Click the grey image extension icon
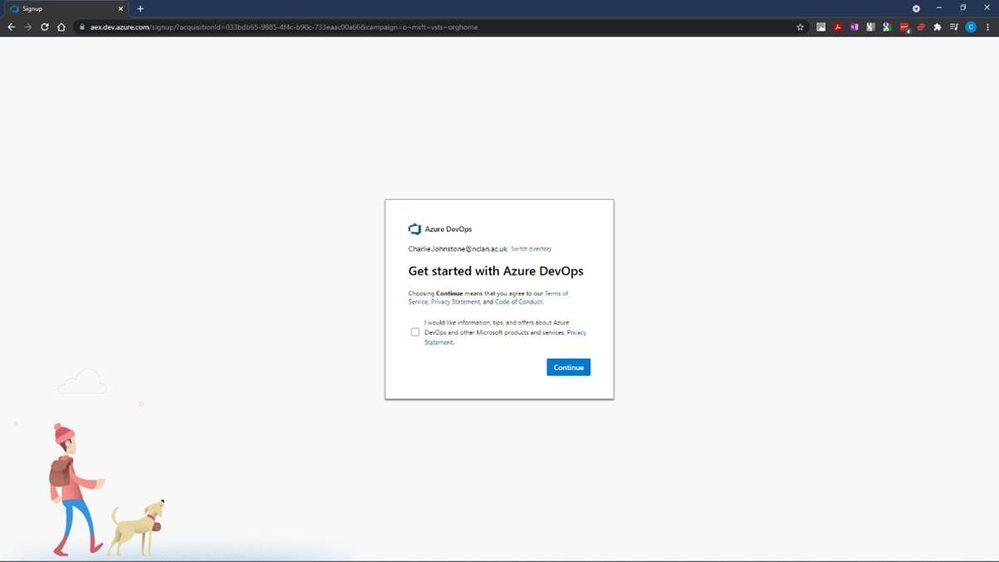Screen dimensions: 999x562 pos(821,27)
